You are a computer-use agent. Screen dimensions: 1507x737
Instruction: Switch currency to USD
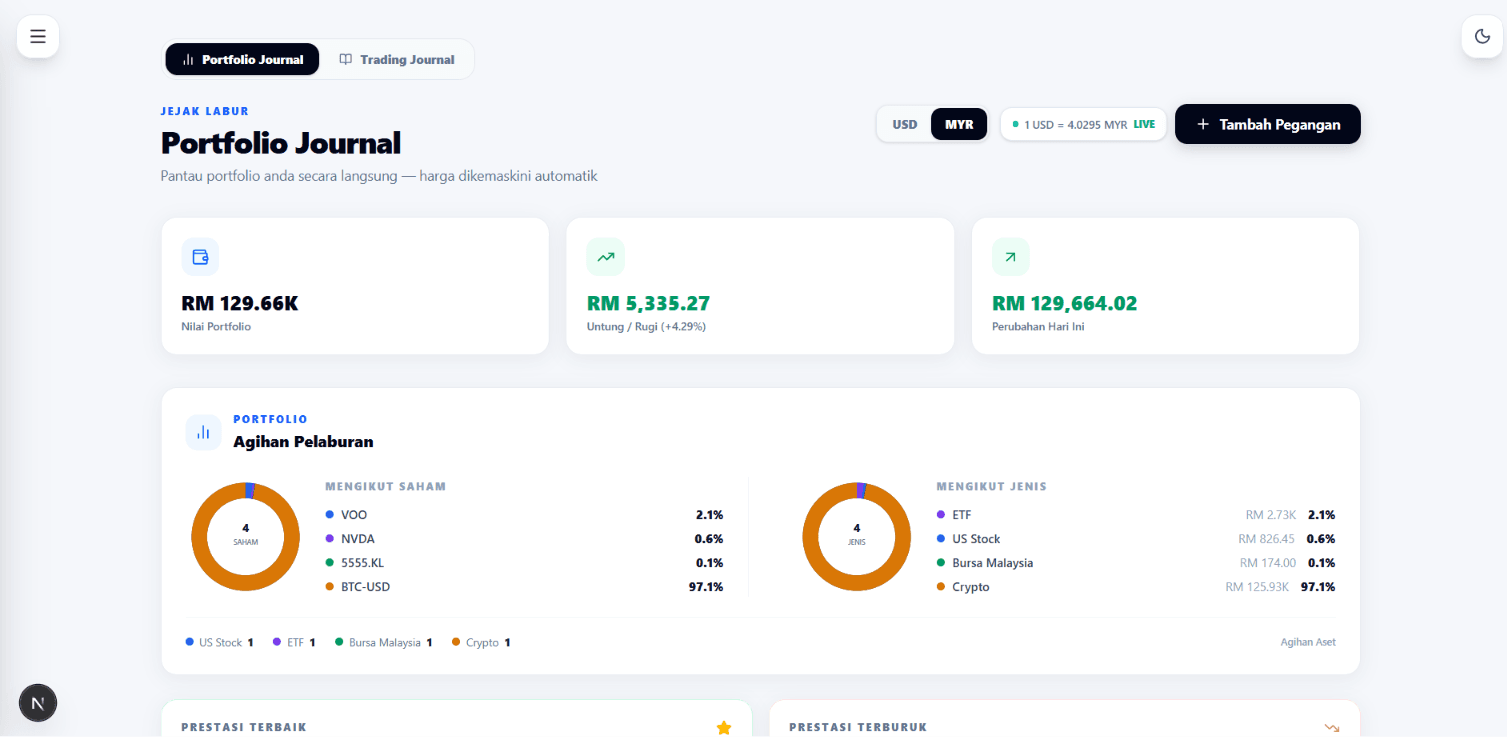pyautogui.click(x=905, y=125)
